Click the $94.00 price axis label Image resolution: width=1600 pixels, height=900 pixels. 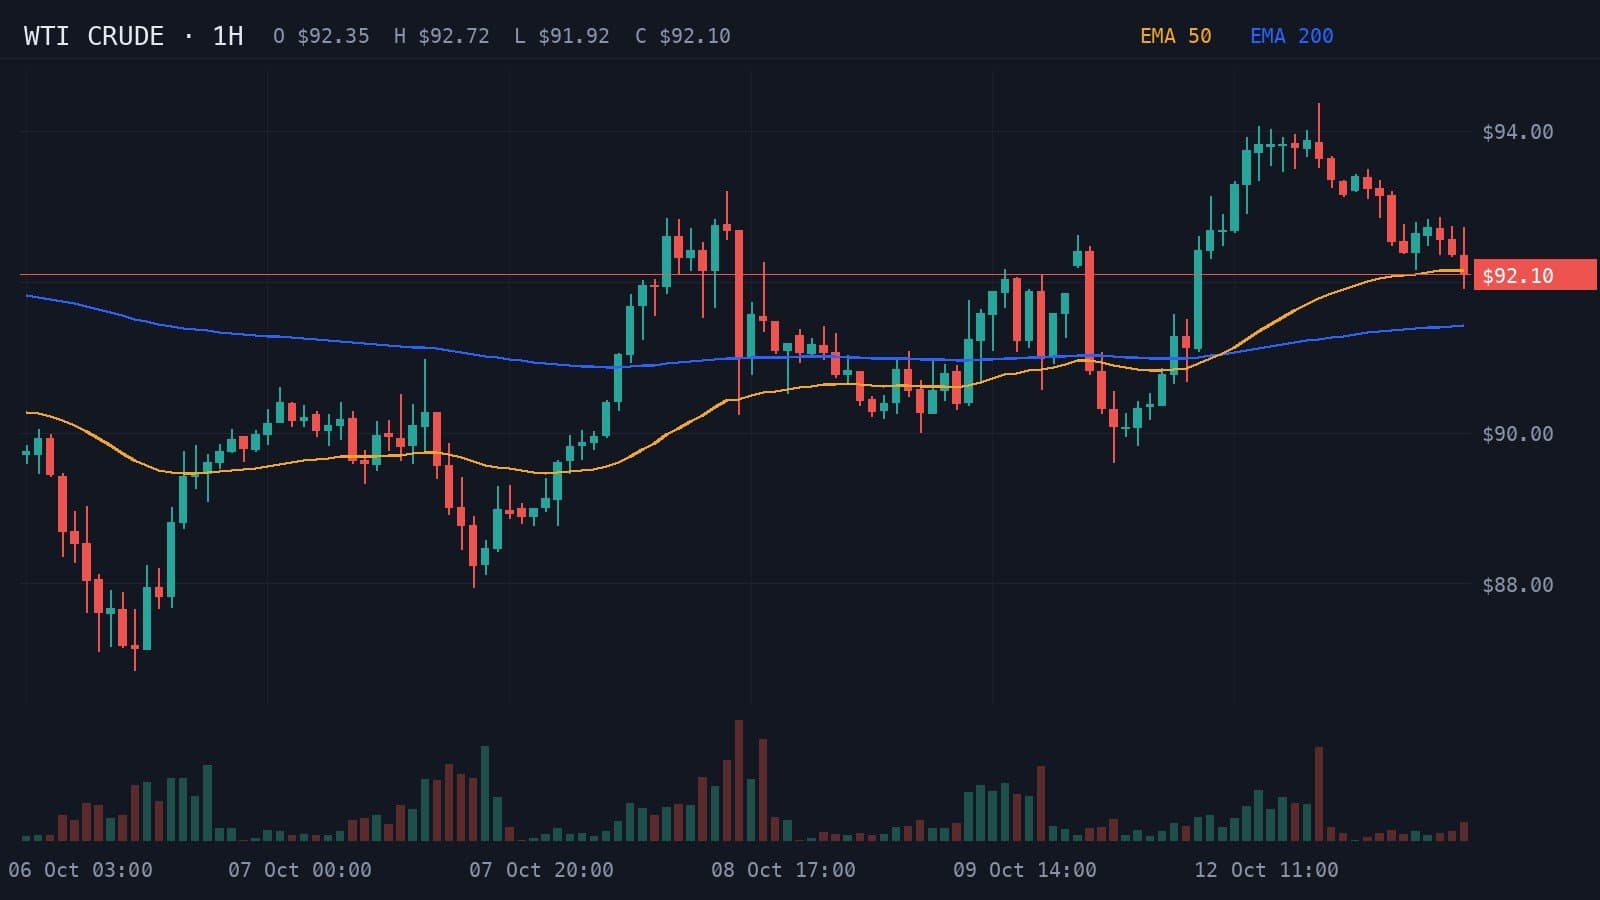click(1518, 132)
